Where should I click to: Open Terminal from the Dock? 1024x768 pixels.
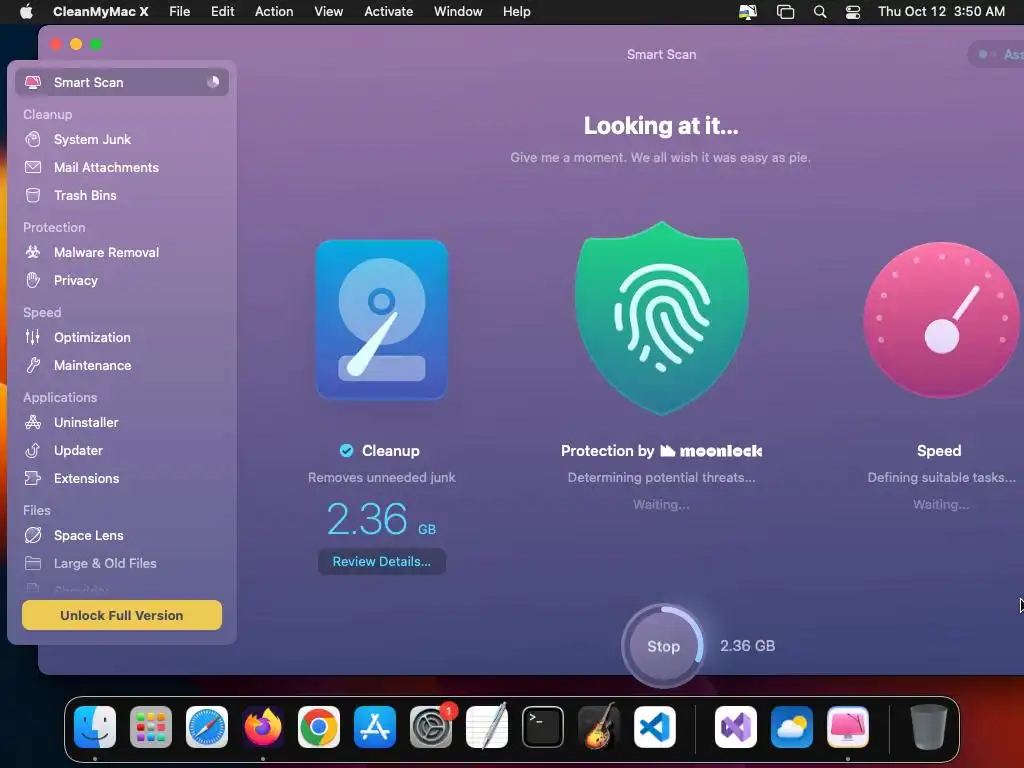(x=543, y=727)
